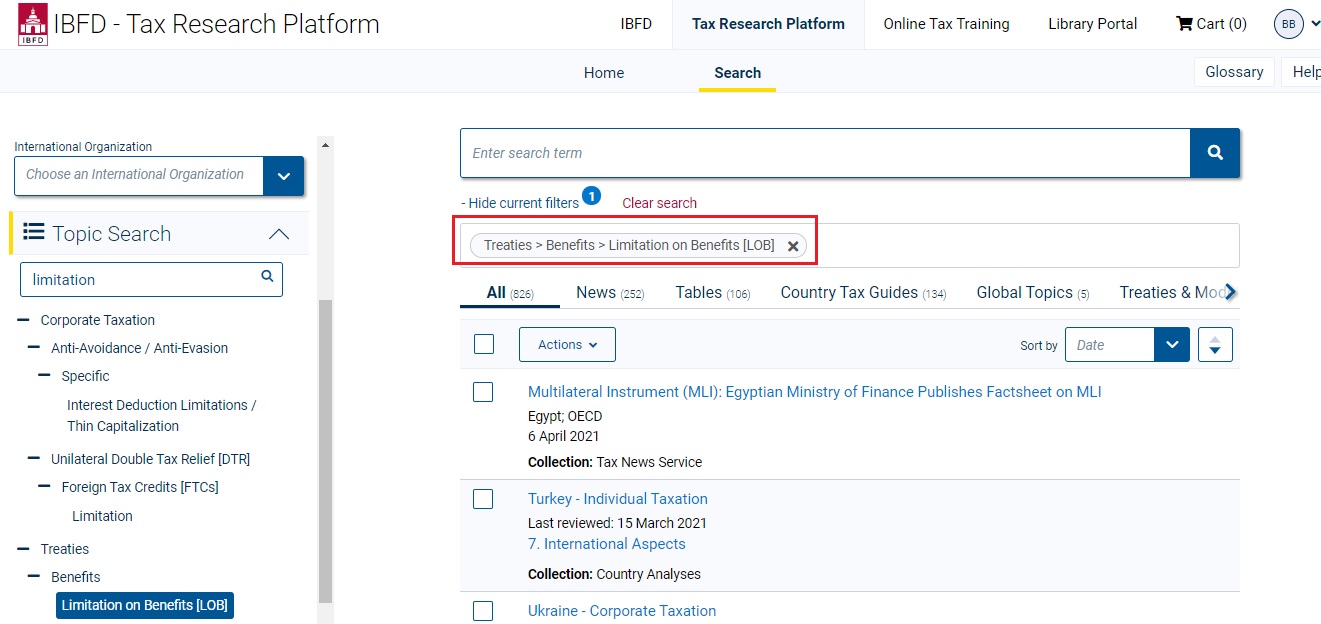Select Interest Deduction Limitations / Thin Capitalization

[162, 415]
